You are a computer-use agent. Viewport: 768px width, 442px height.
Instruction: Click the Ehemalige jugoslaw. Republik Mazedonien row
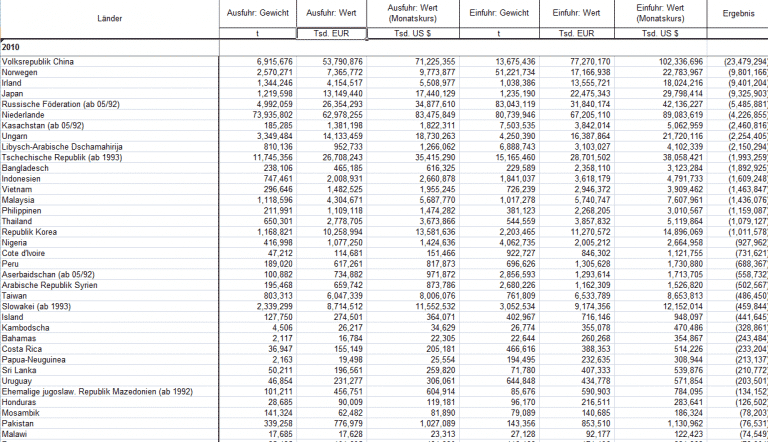(x=97, y=391)
